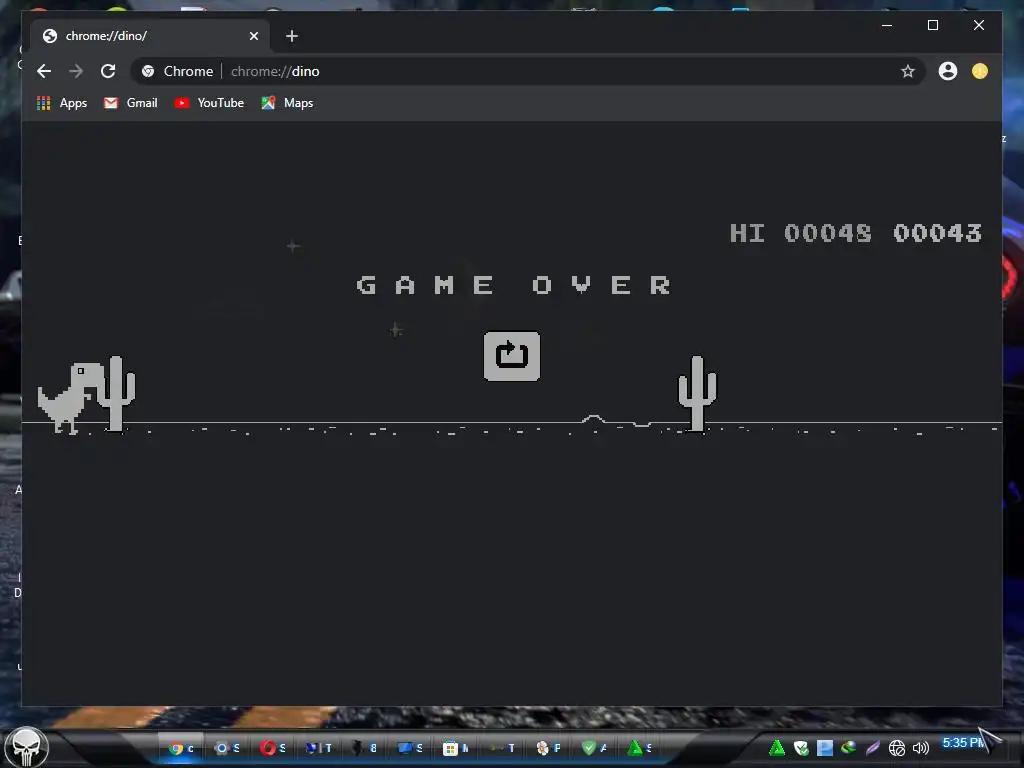The height and width of the screenshot is (768, 1024).
Task: Open the skull Start button
Action: [x=26, y=747]
